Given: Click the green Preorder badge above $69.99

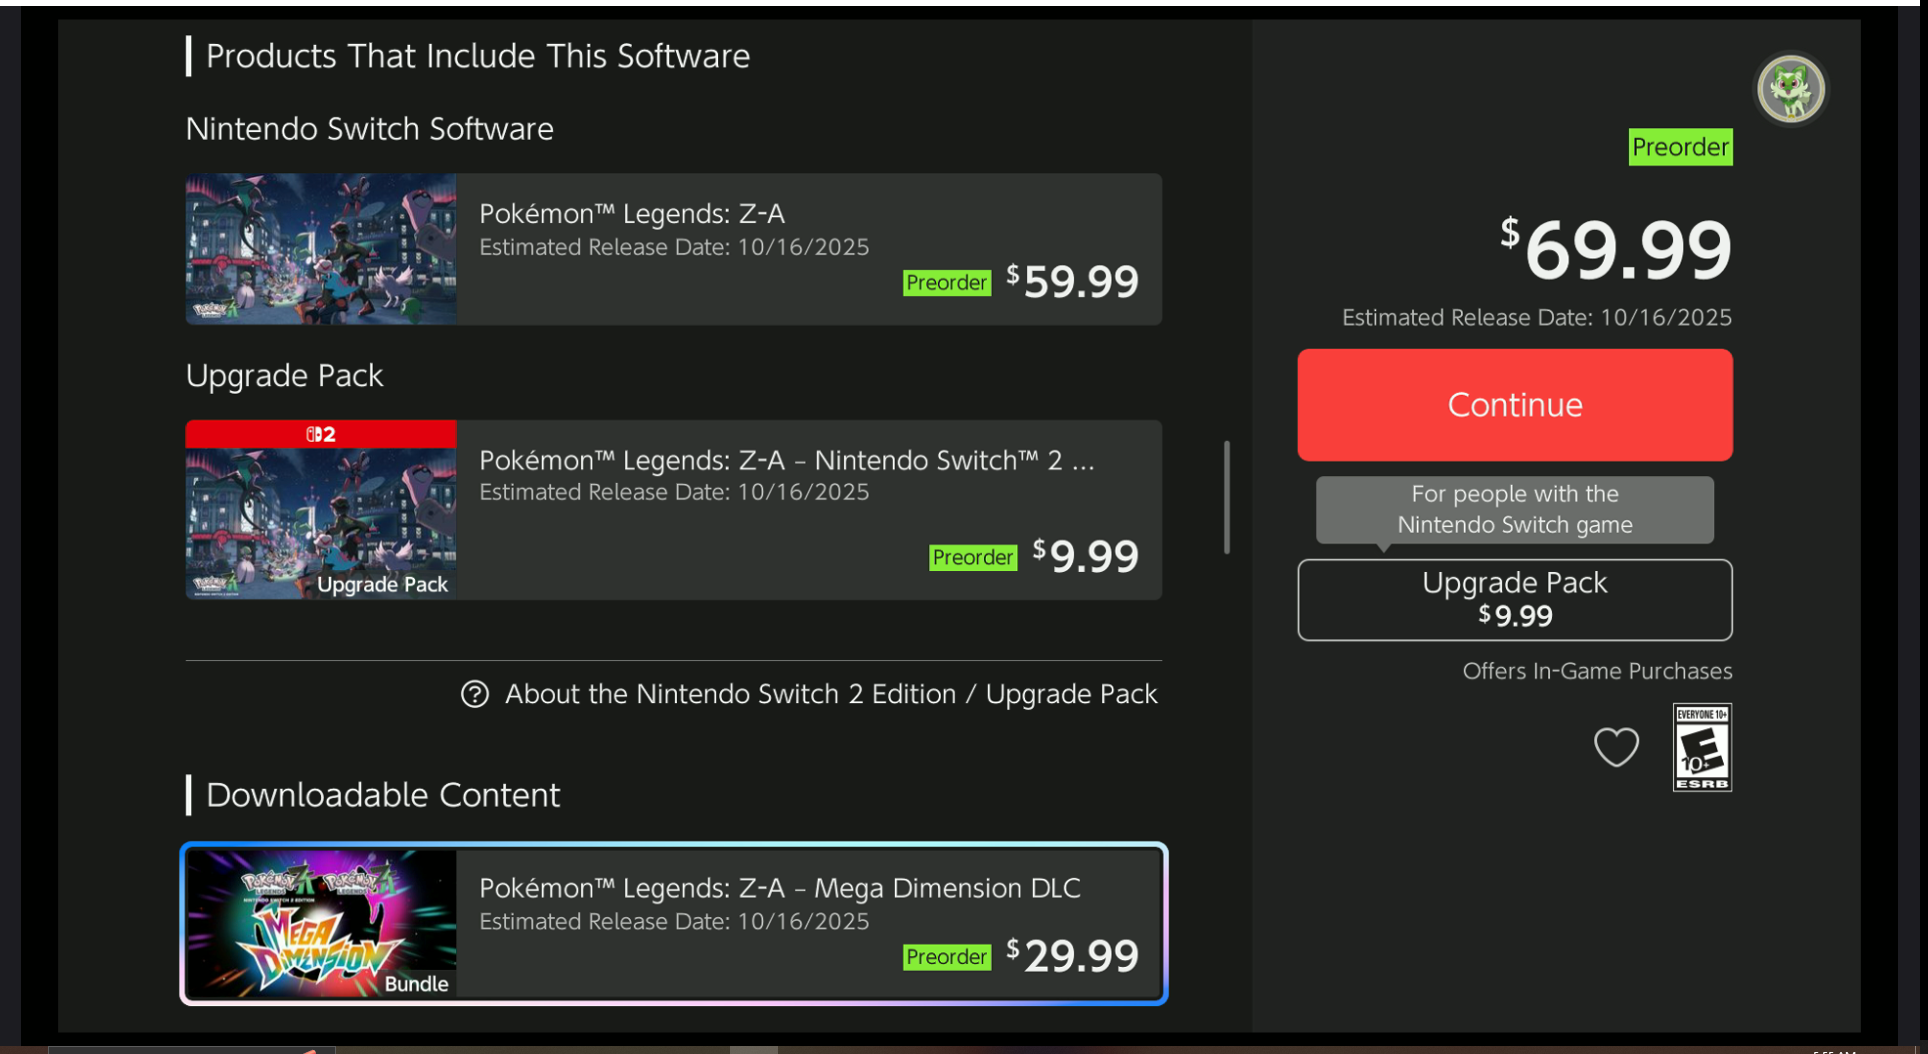Looking at the screenshot, I should click(1680, 147).
